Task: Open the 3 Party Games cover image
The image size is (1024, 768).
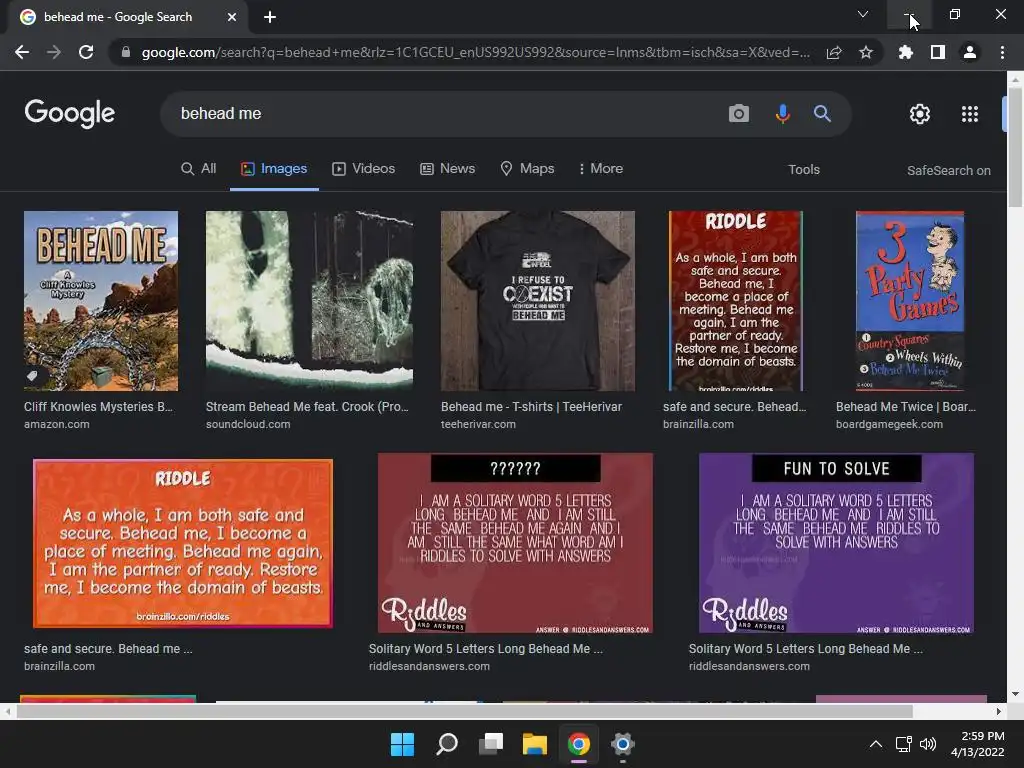Action: 910,300
